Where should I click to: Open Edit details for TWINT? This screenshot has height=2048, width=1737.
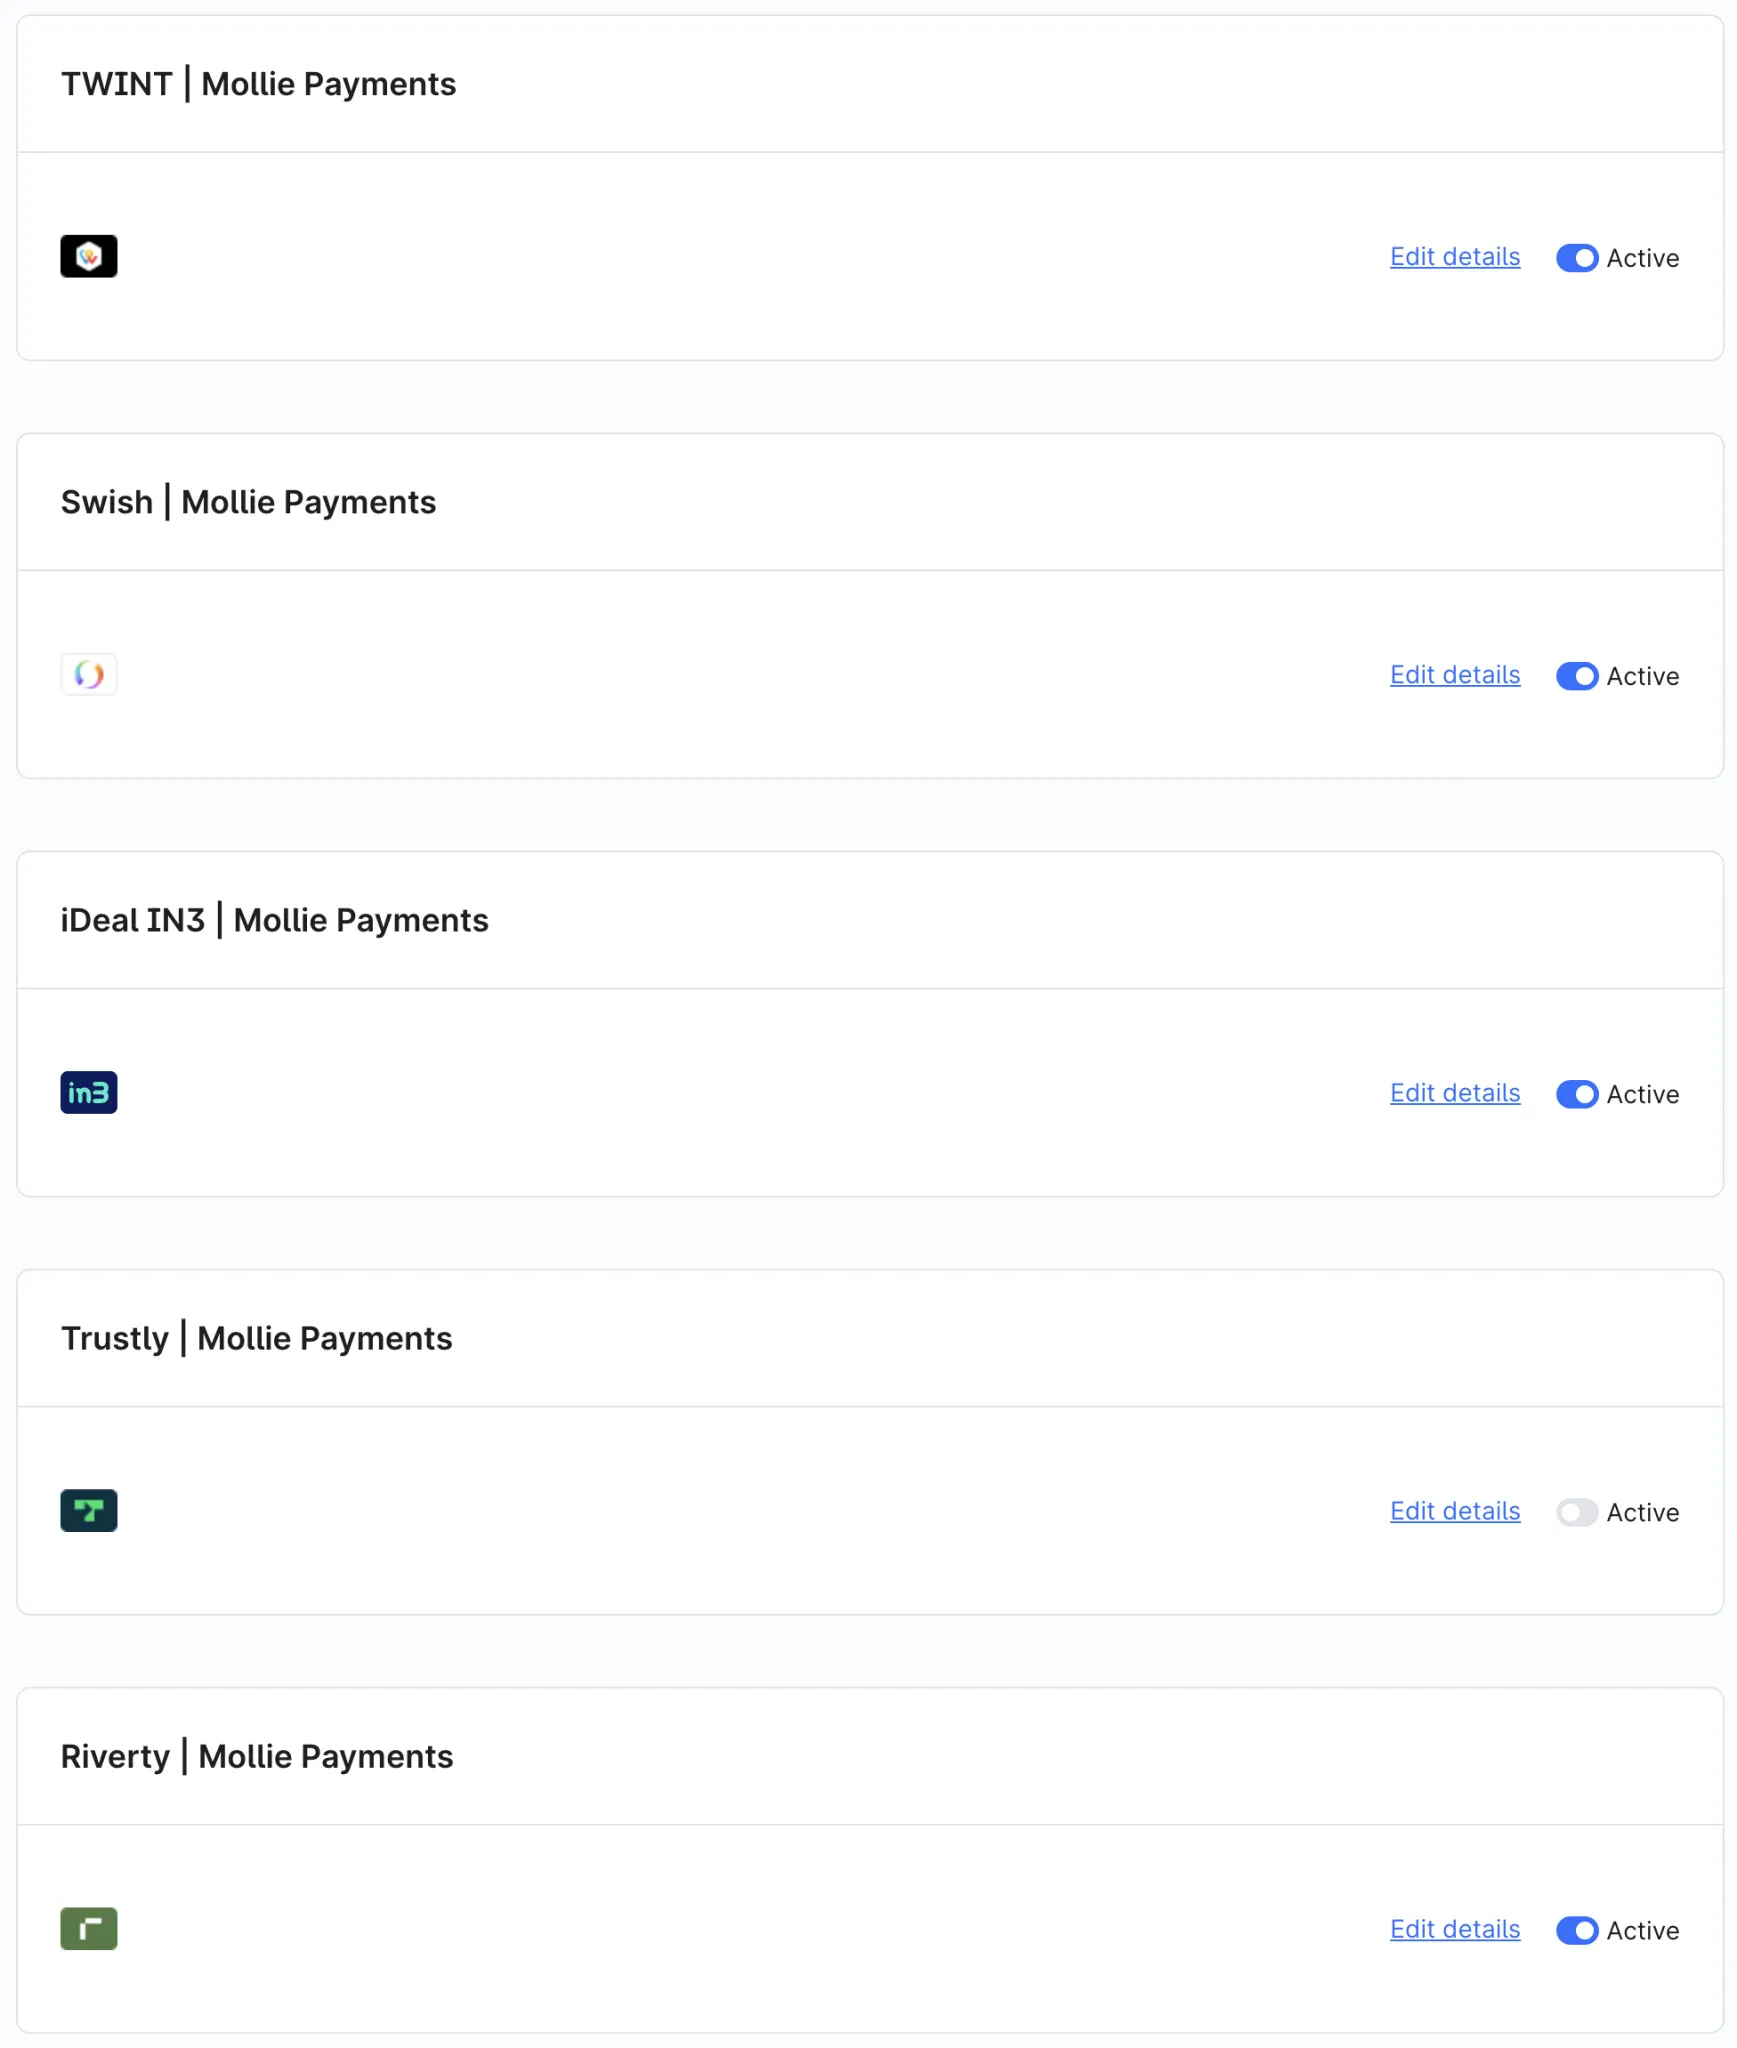(x=1455, y=257)
